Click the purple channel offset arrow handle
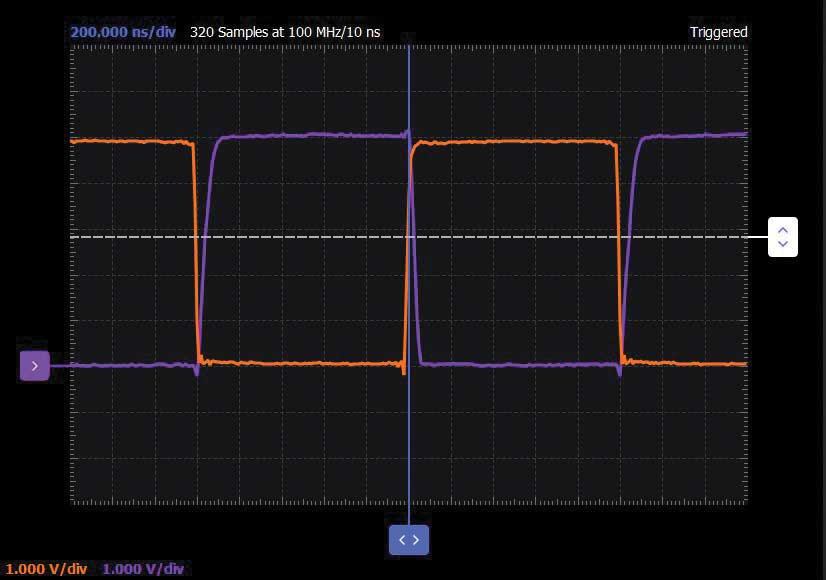826x580 pixels. tap(35, 366)
